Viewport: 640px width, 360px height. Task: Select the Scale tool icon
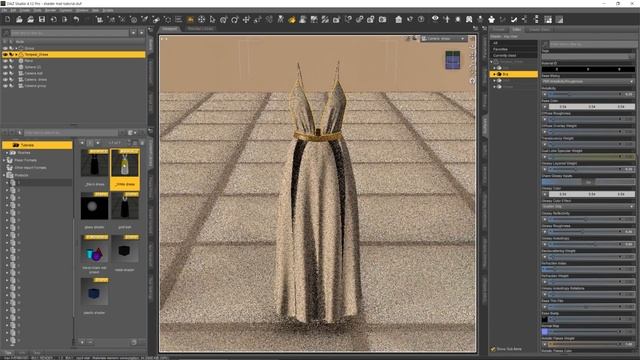click(258, 19)
